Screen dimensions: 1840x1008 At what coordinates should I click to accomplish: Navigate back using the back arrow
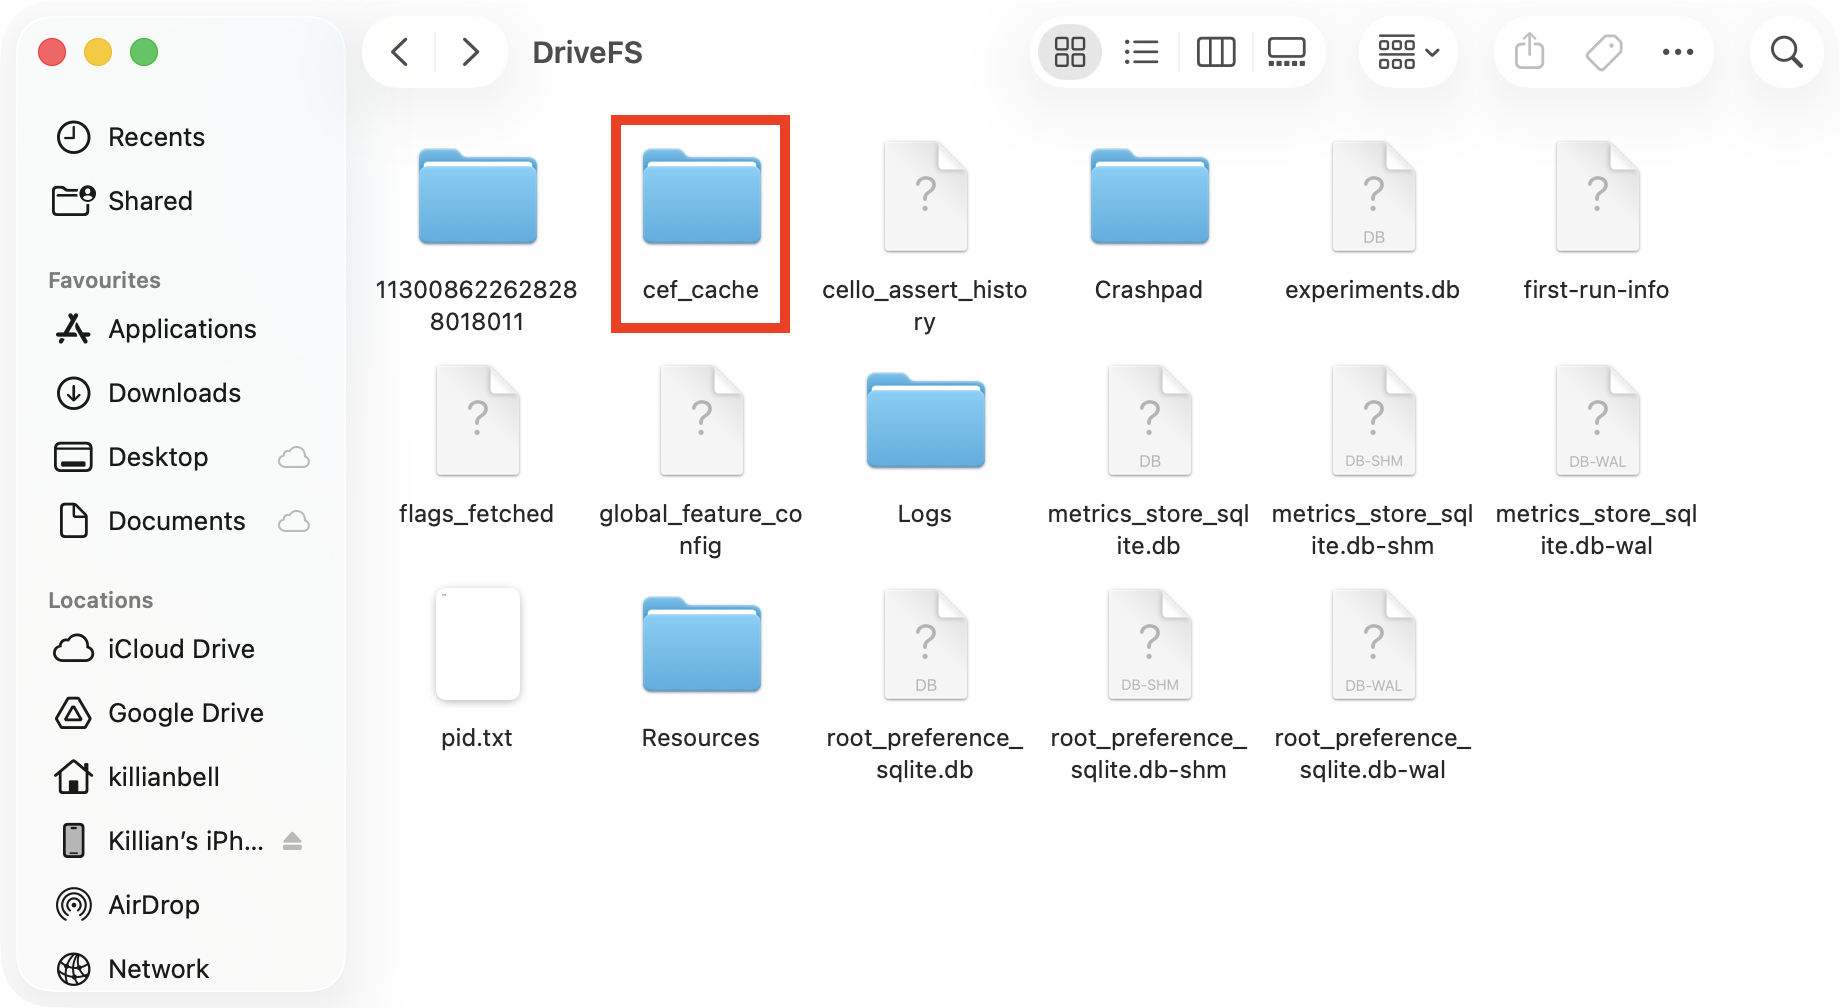coord(398,52)
